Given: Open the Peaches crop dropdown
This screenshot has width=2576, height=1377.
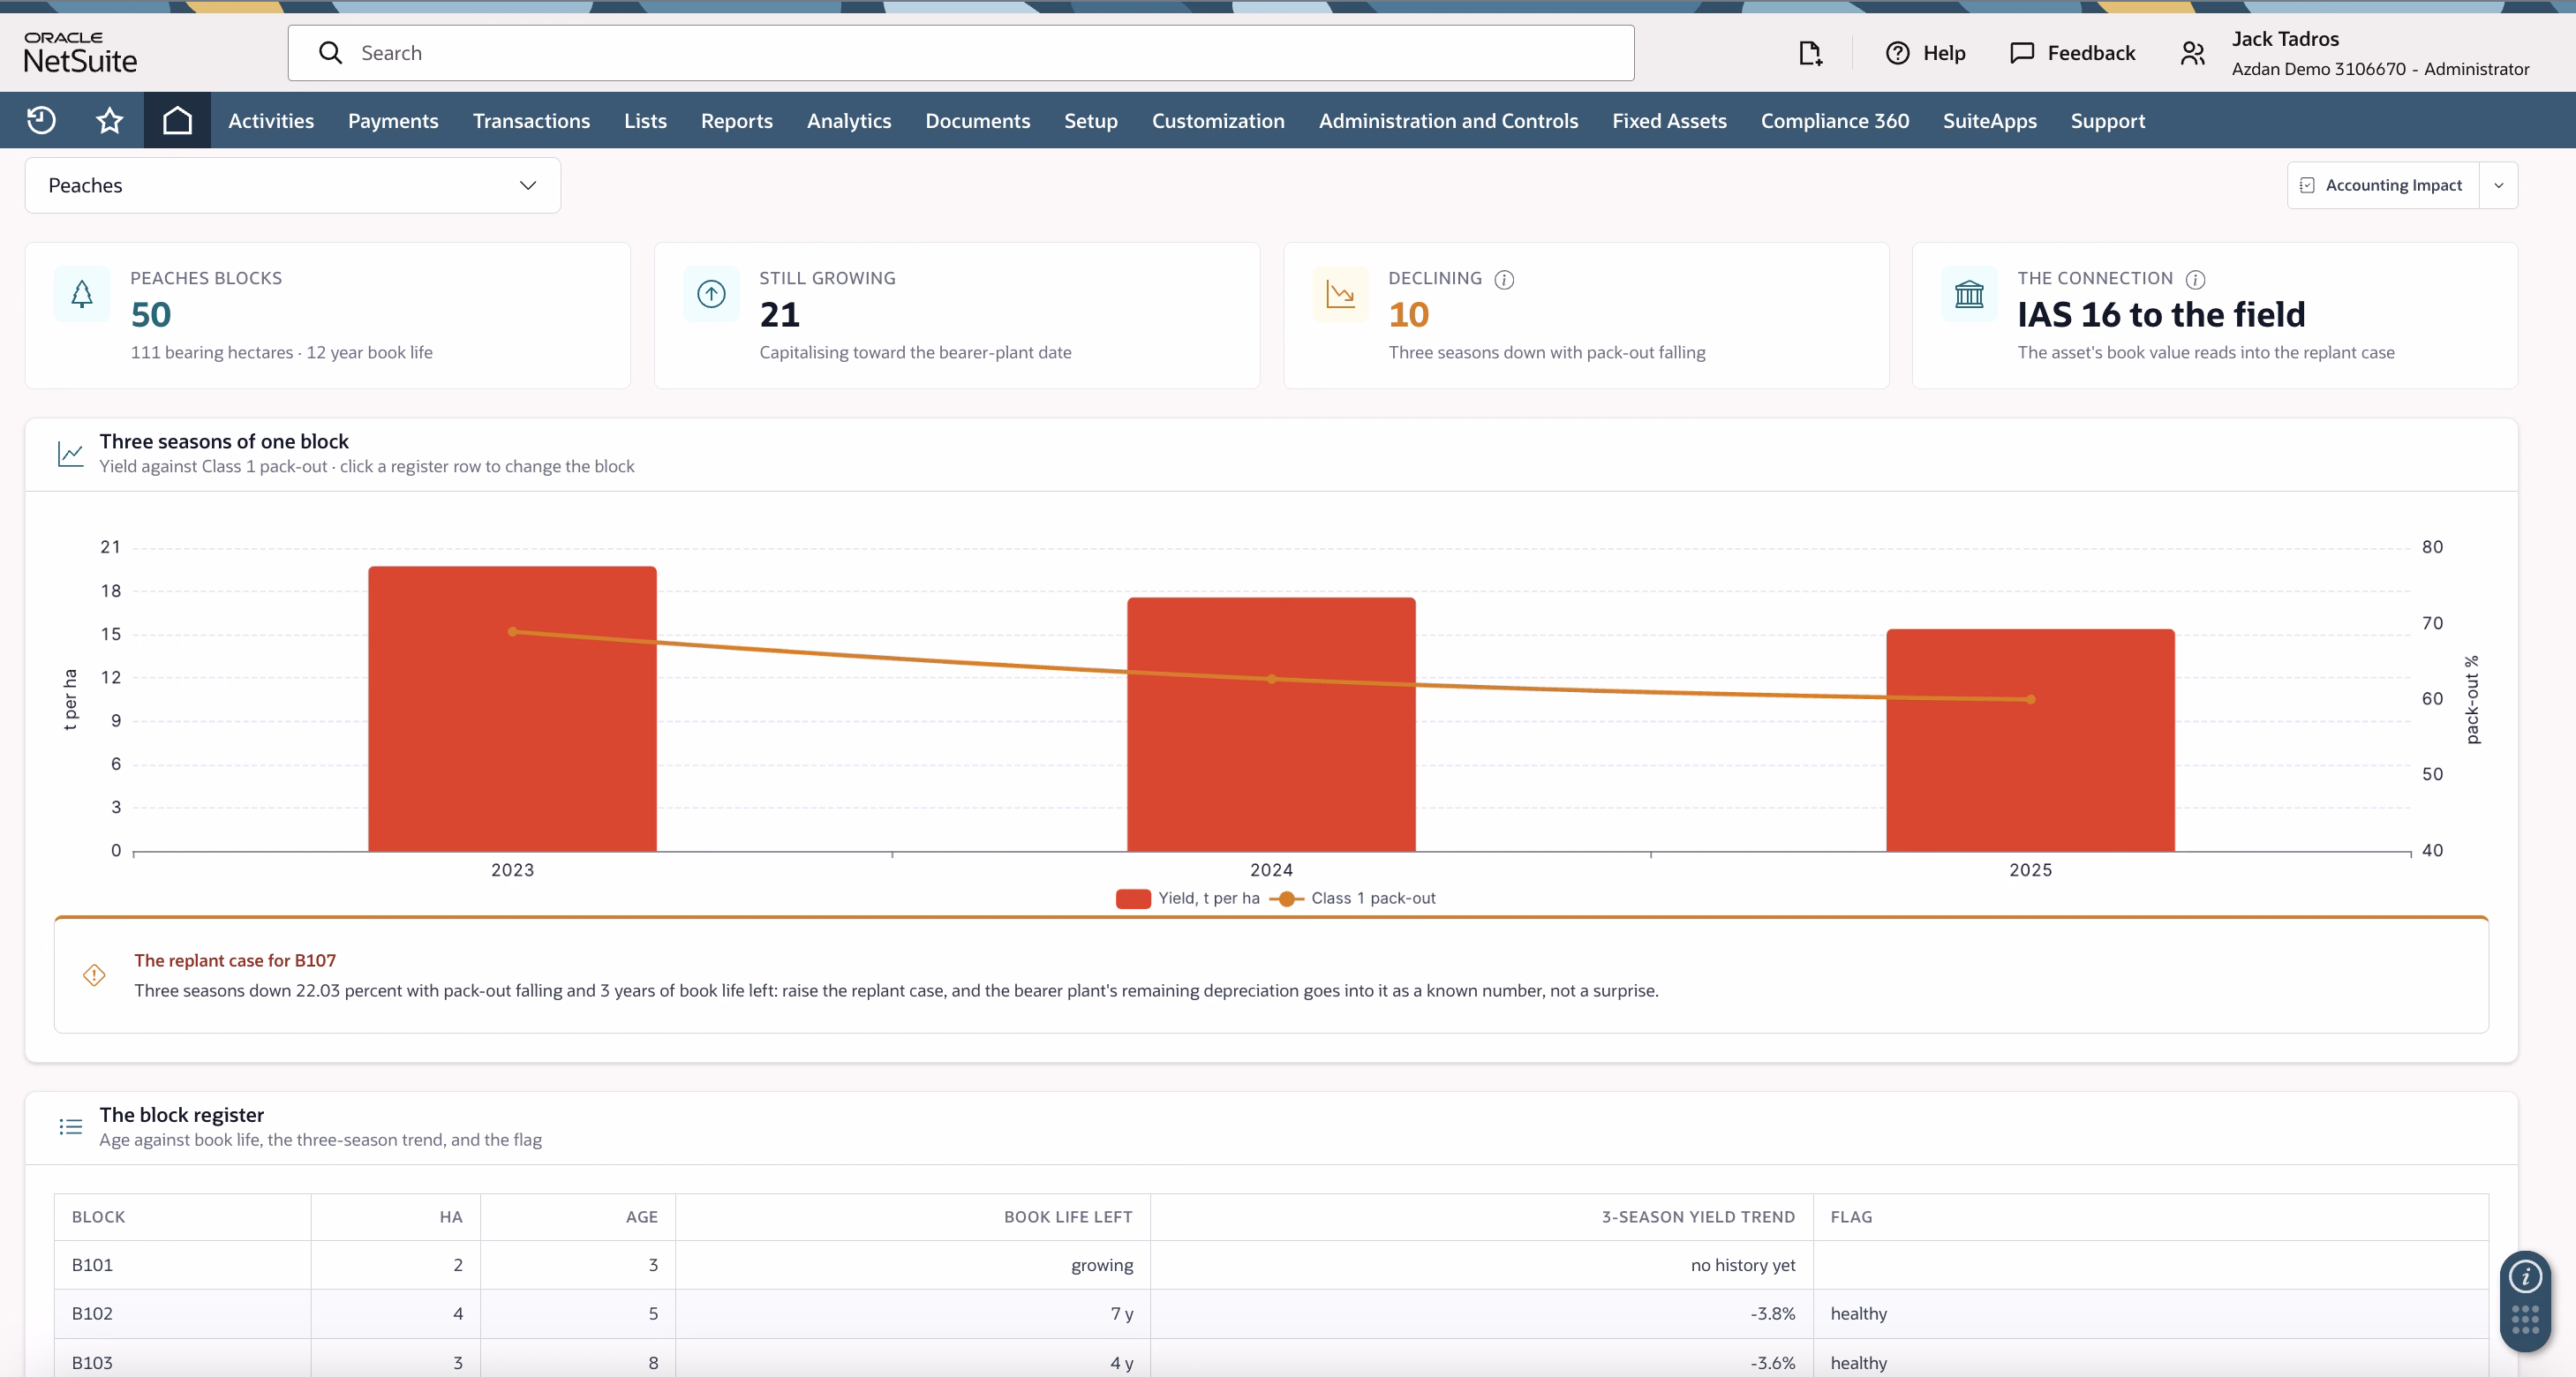Looking at the screenshot, I should tap(292, 185).
